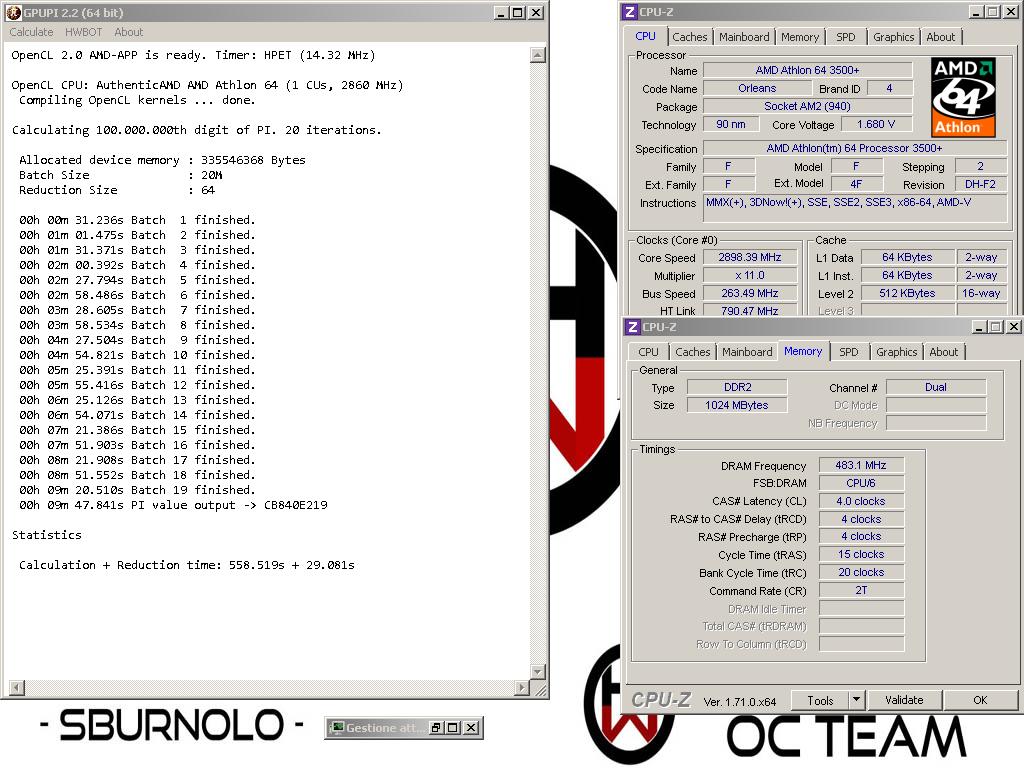Maximize the Gestione attività minimized window
Screen dimensions: 1024x768
click(453, 728)
